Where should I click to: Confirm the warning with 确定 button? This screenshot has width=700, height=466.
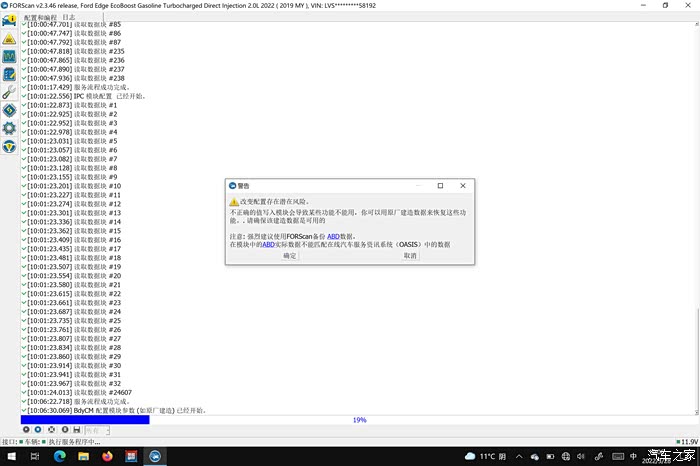click(290, 256)
